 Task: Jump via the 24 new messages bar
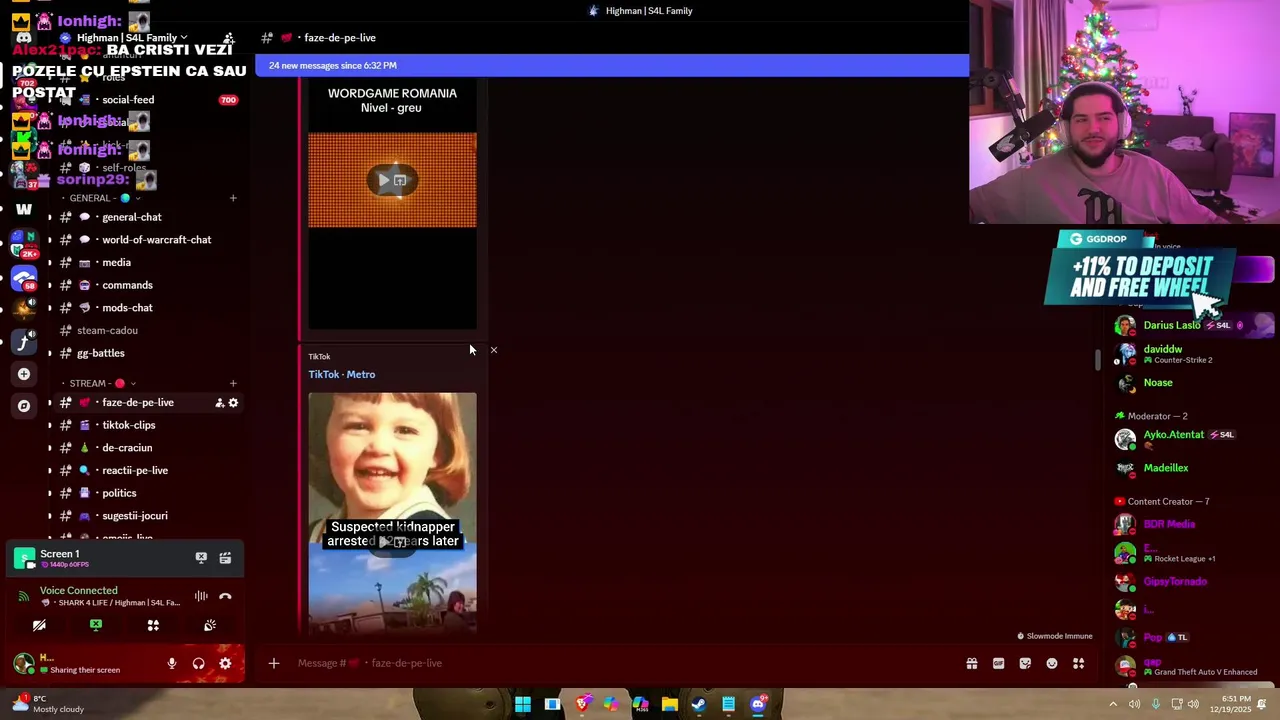[612, 65]
